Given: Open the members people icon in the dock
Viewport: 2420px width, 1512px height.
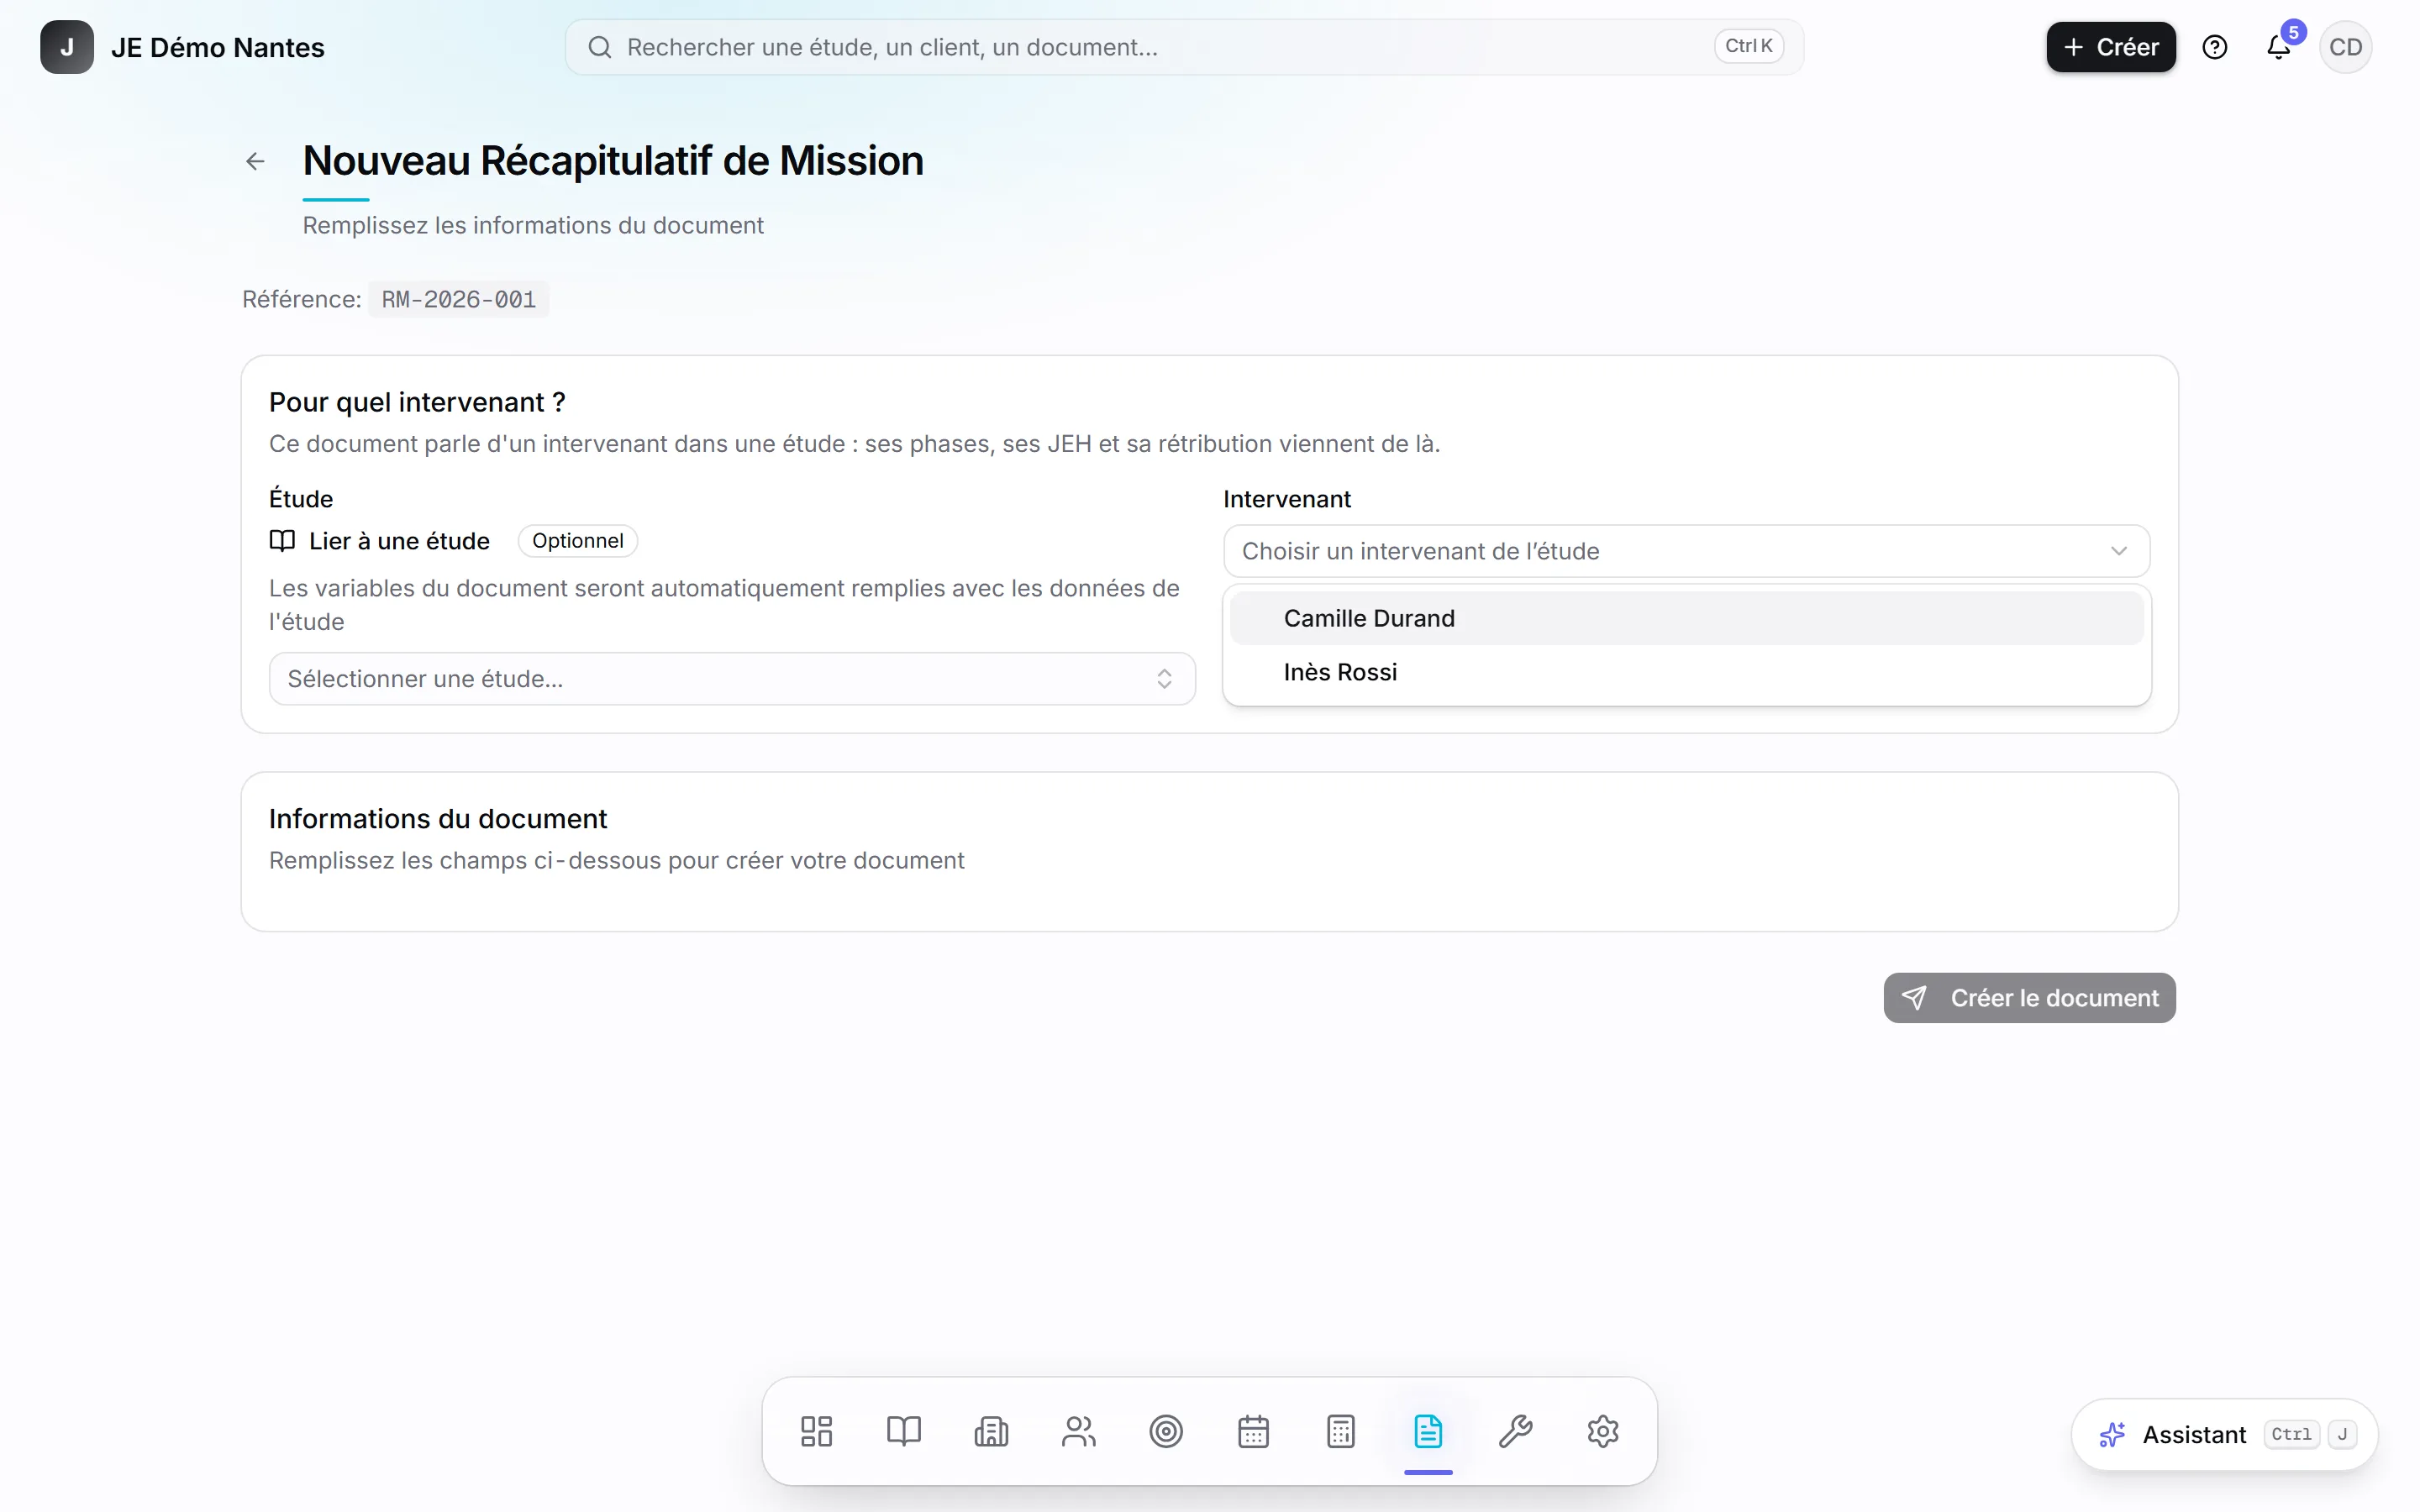Looking at the screenshot, I should 1079,1431.
